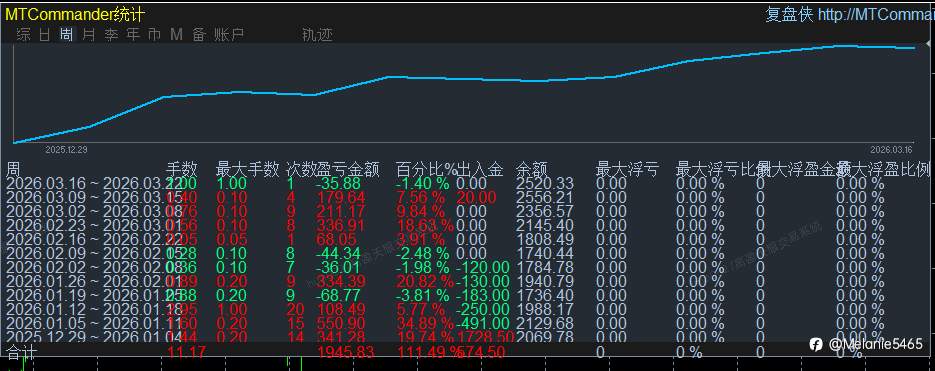Image resolution: width=935 pixels, height=371 pixels.
Task: Open the 轨迹 trajectory tab
Action: [x=317, y=35]
